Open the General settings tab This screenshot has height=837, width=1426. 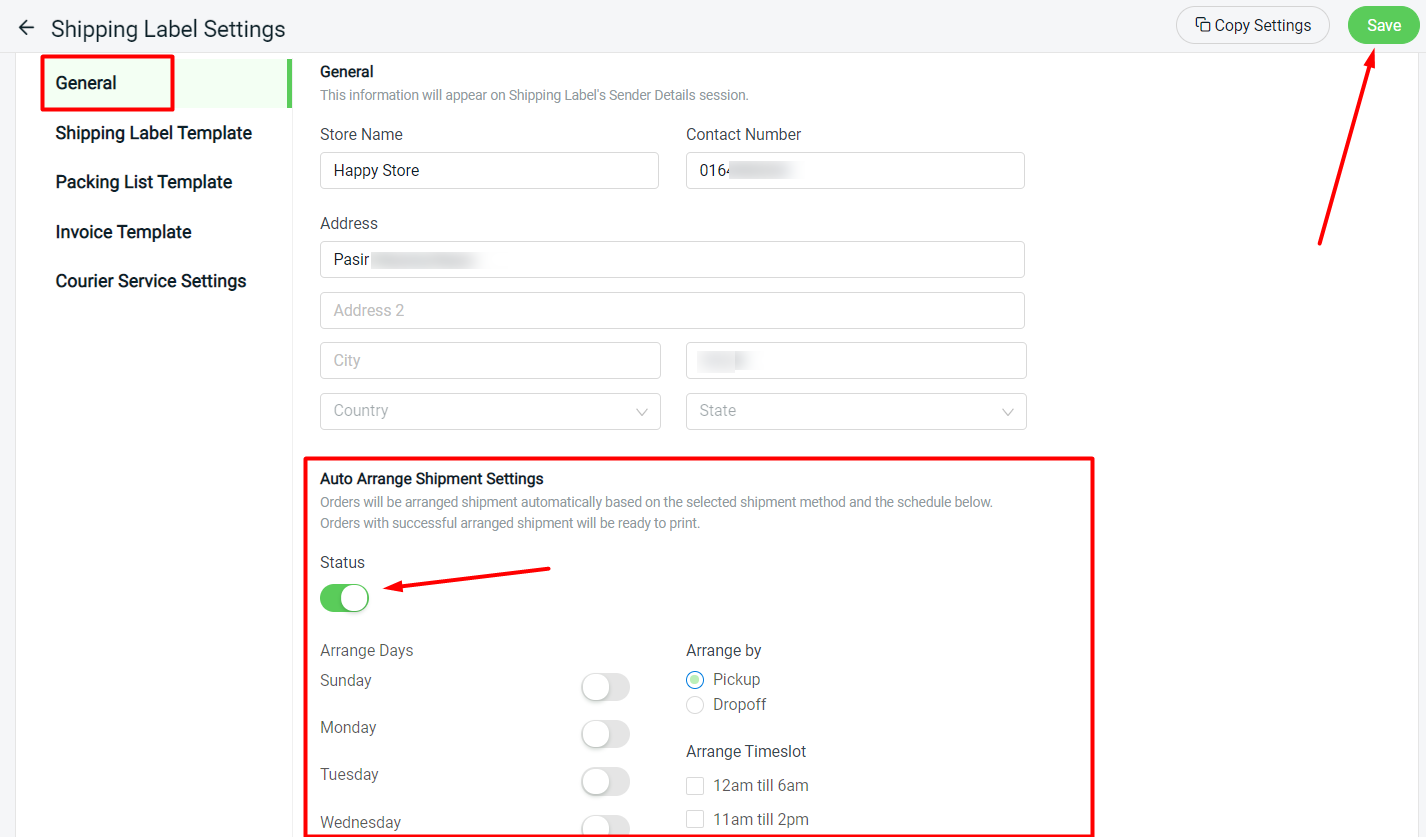87,83
